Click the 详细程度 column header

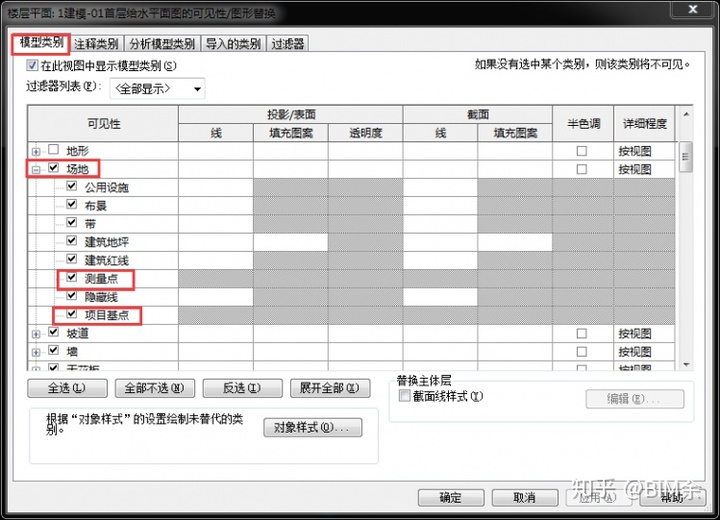pos(644,124)
